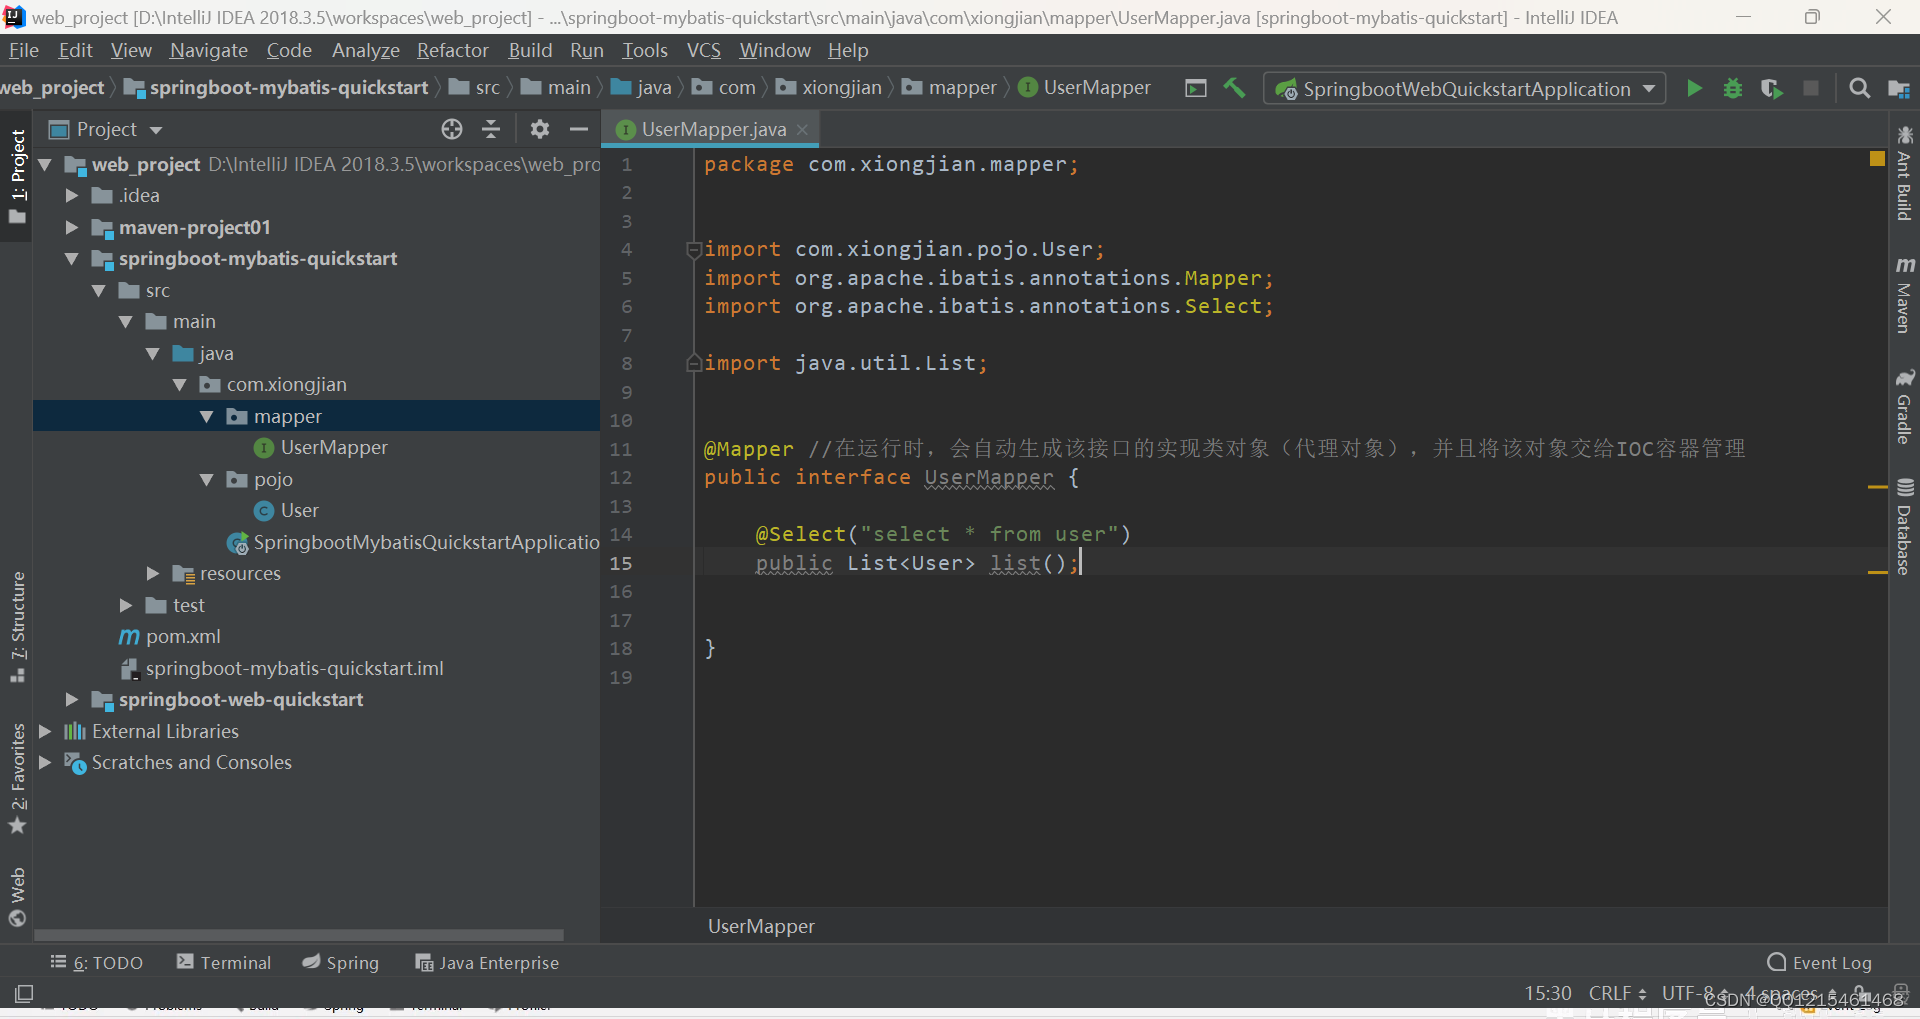The width and height of the screenshot is (1920, 1019).
Task: Toggle tool window bars icon in bottom-left corner
Action: 24,993
